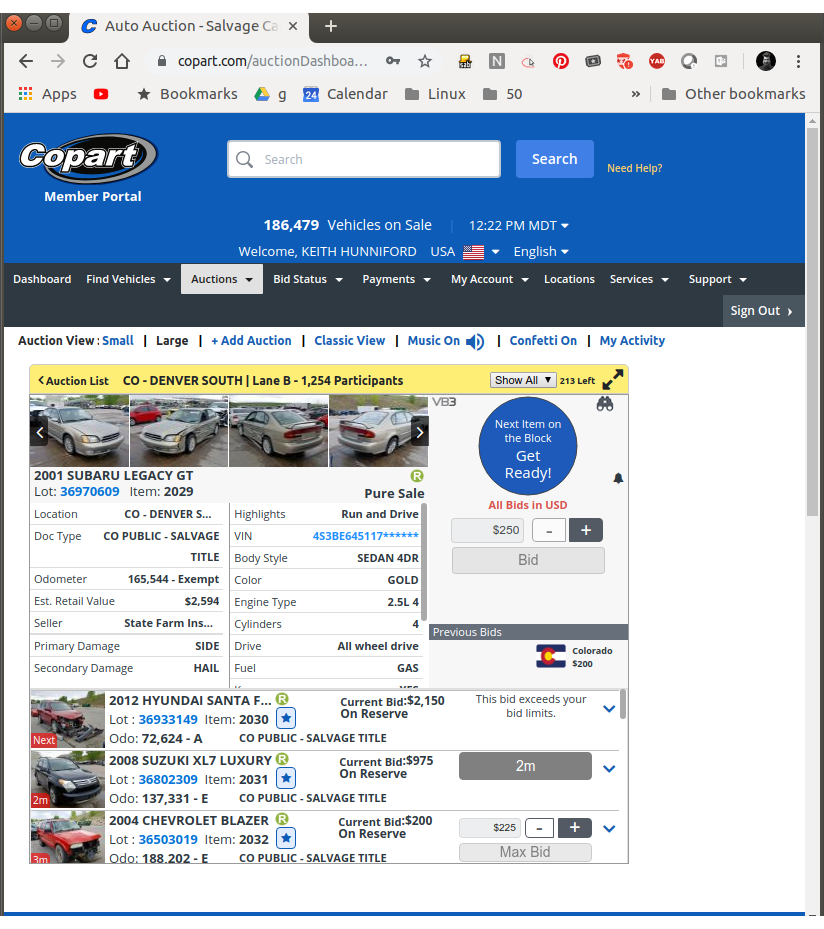The width and height of the screenshot is (824, 929).
Task: Click the browser profile avatar
Action: [766, 61]
